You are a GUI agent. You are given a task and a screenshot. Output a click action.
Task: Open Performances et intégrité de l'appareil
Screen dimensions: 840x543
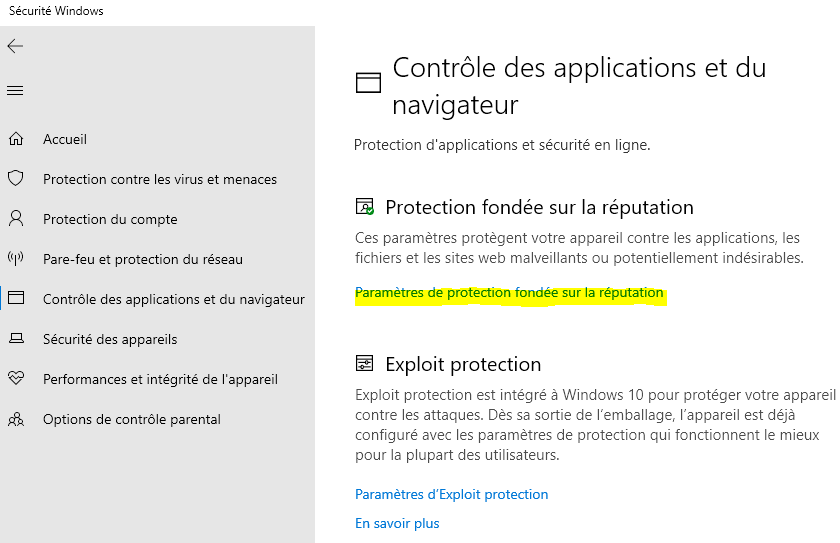click(x=160, y=379)
